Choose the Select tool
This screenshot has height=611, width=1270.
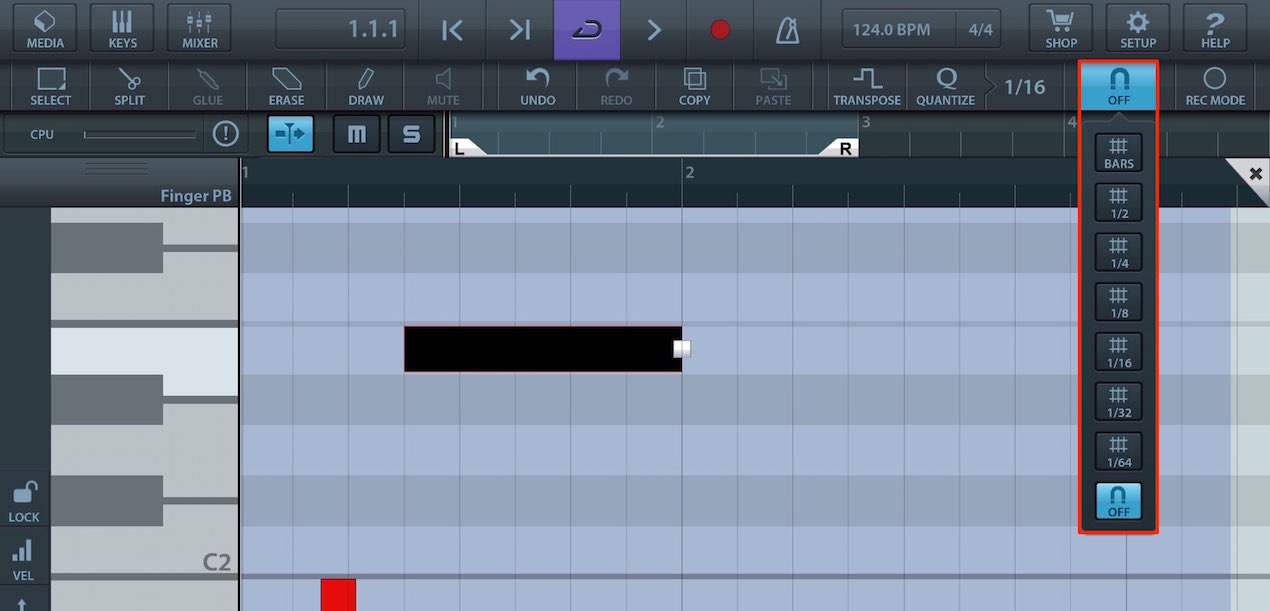(50, 86)
